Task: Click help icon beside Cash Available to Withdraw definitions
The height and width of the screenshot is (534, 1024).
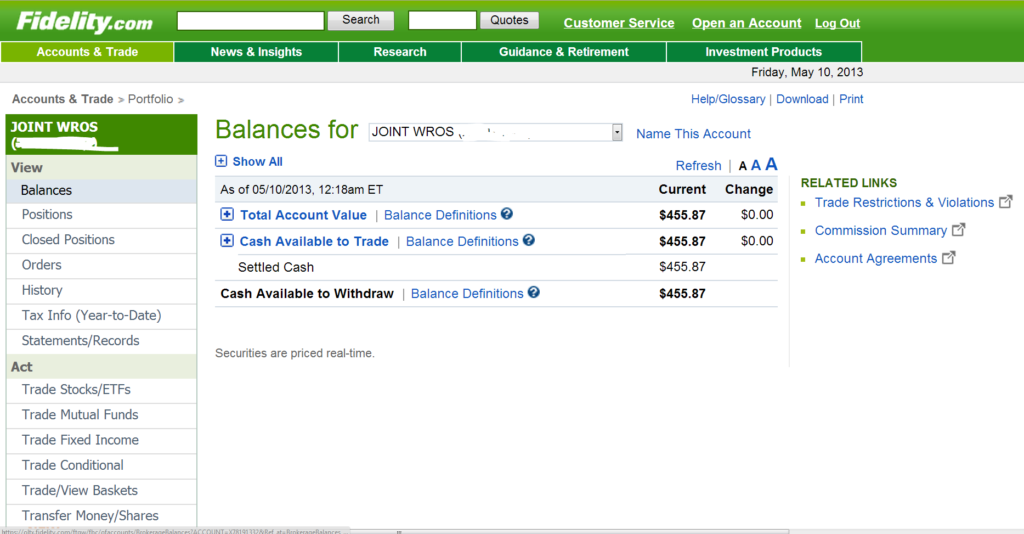Action: point(534,292)
